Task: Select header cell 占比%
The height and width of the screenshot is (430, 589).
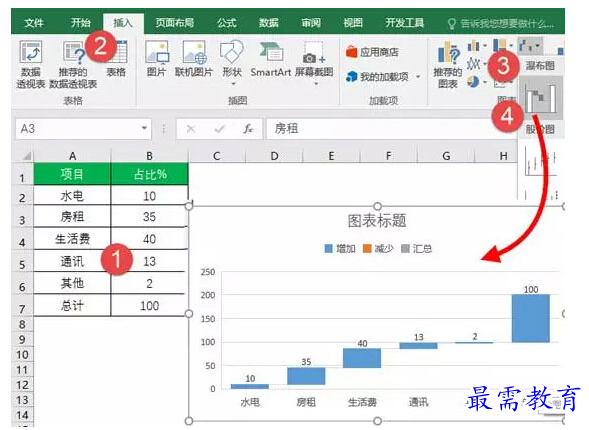Action: (150, 174)
